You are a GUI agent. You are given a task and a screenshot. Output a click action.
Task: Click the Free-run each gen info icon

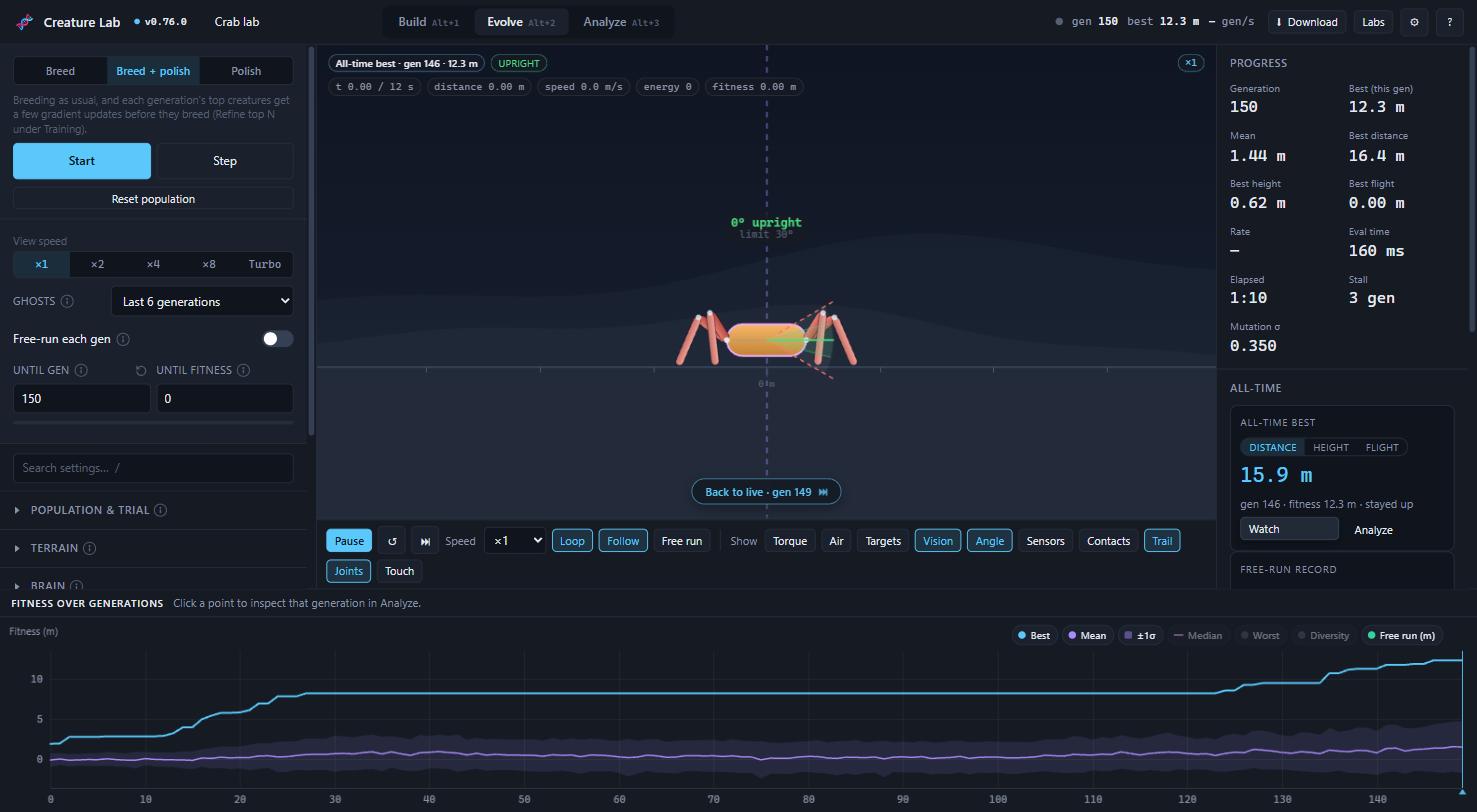tap(123, 339)
